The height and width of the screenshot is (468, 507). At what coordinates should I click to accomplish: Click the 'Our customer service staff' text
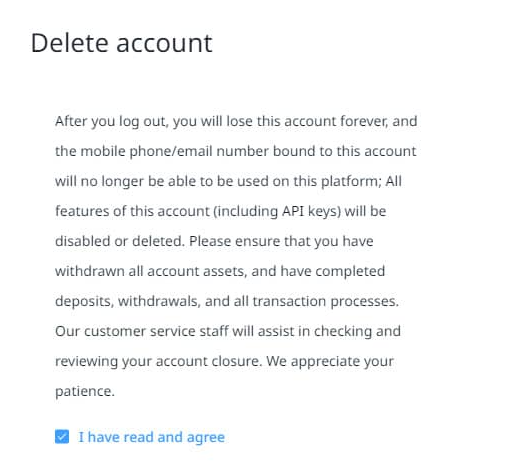click(x=142, y=331)
